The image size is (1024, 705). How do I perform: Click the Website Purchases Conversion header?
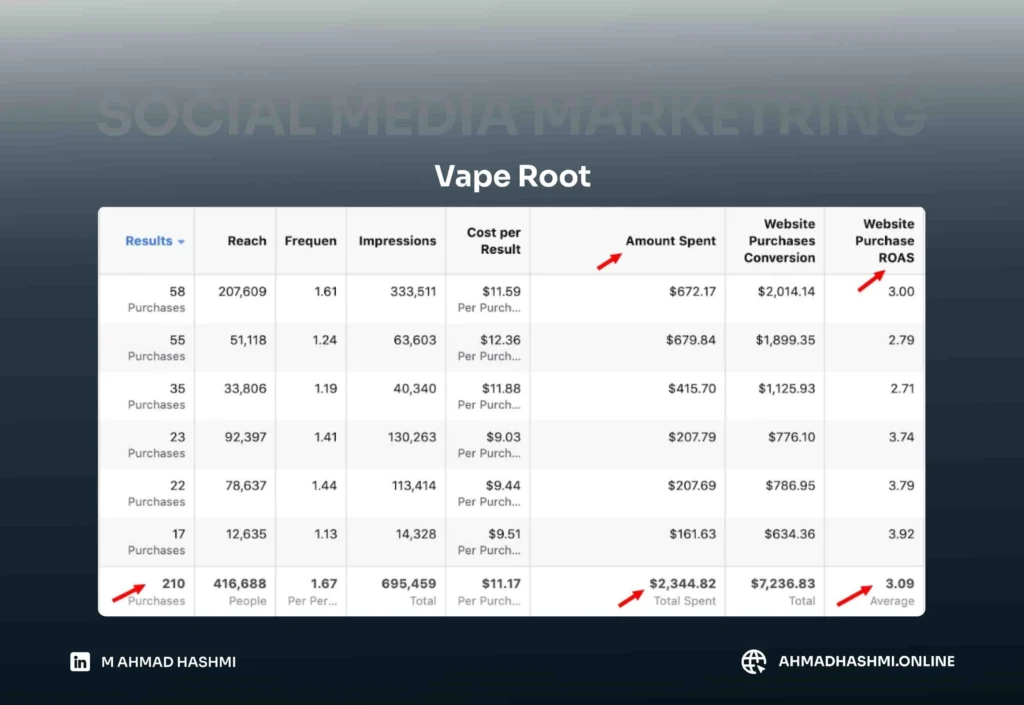[x=779, y=241]
